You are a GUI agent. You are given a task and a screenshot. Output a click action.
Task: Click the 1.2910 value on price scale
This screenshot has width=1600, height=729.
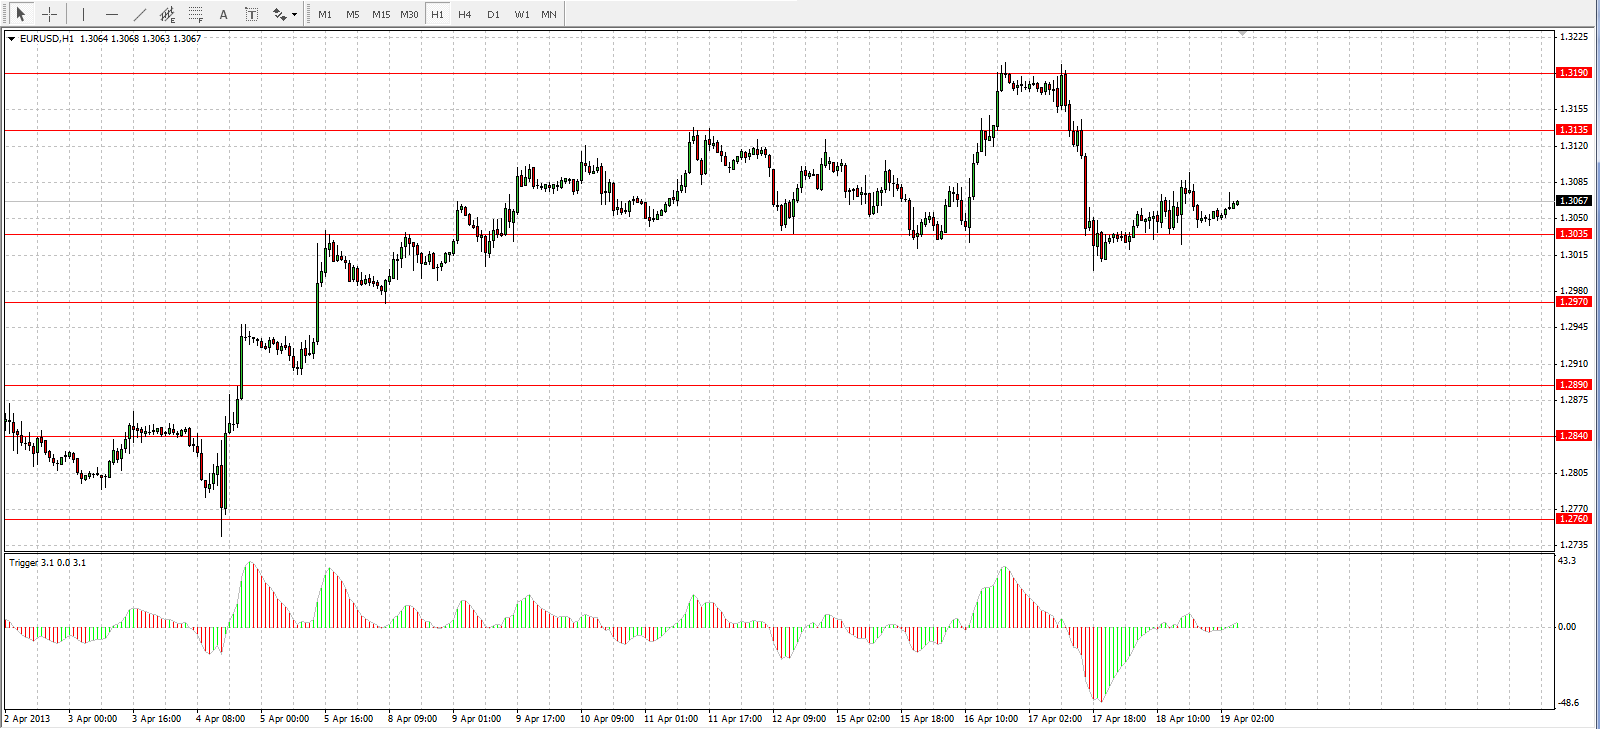(x=1574, y=364)
